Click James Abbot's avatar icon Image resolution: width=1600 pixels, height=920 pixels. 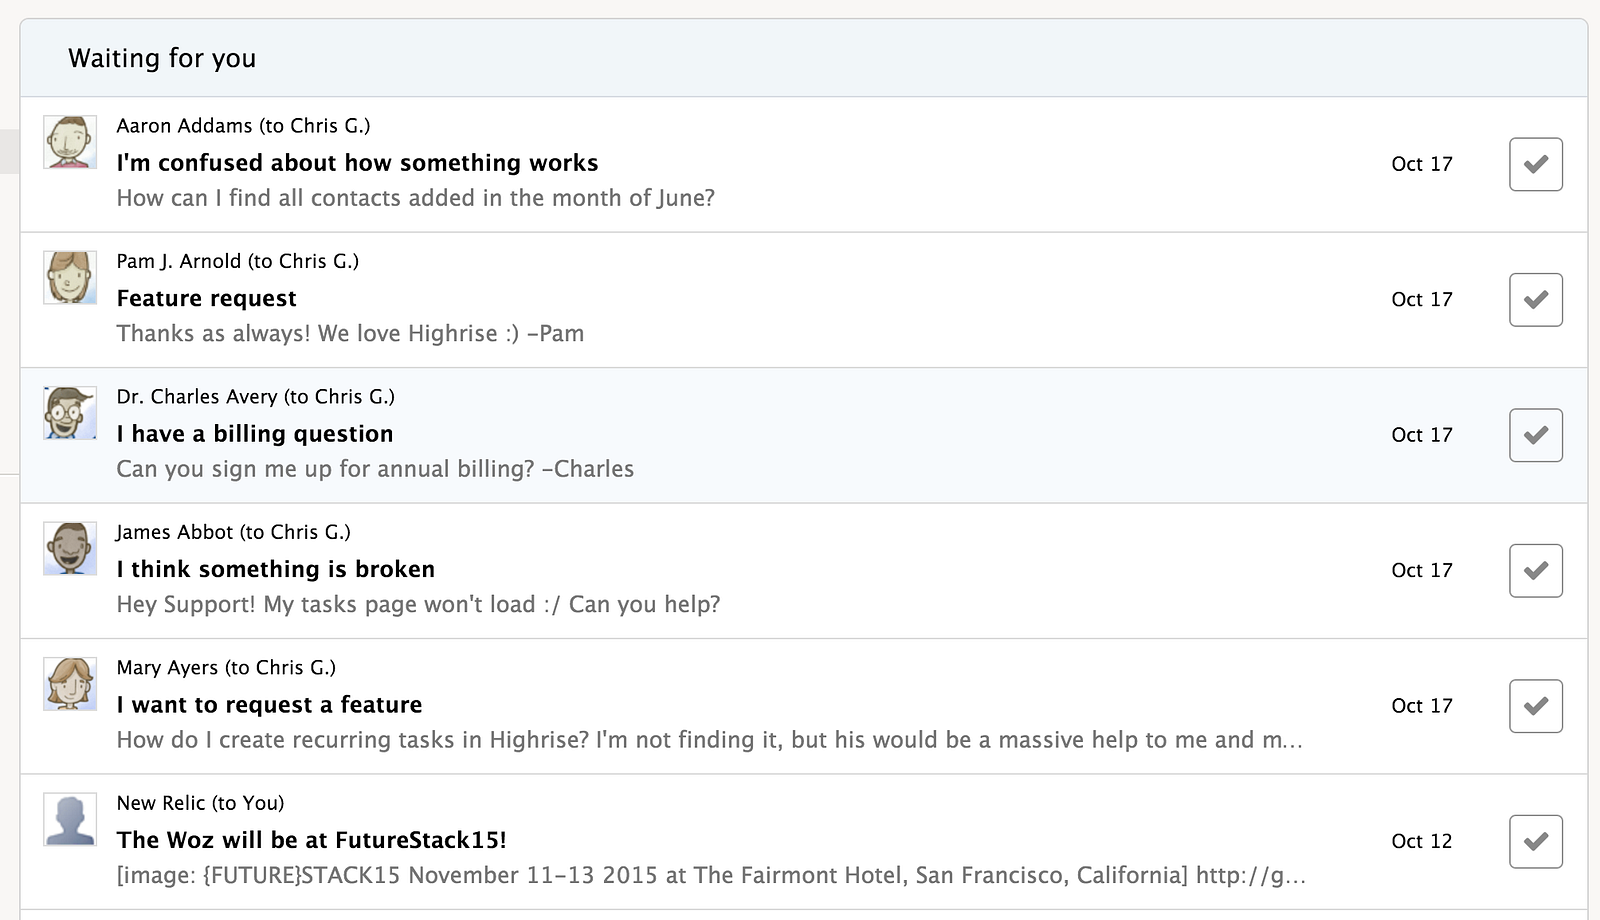click(70, 548)
